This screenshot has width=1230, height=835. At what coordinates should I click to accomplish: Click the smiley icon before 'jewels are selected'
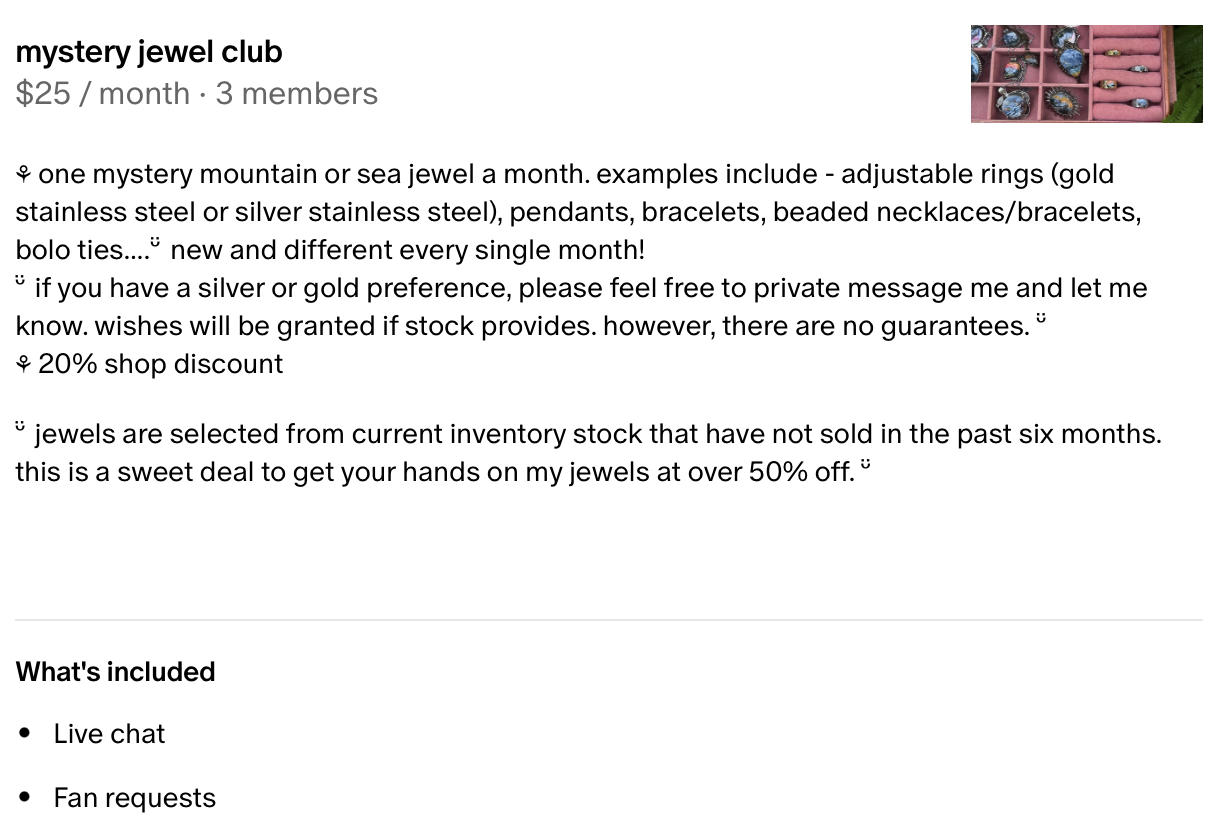[x=21, y=427]
